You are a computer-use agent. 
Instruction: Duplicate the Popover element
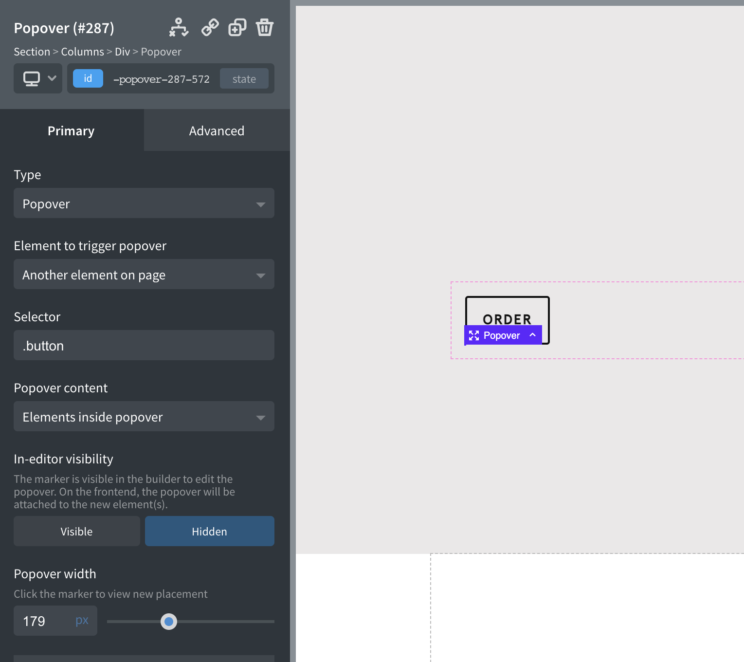click(237, 27)
